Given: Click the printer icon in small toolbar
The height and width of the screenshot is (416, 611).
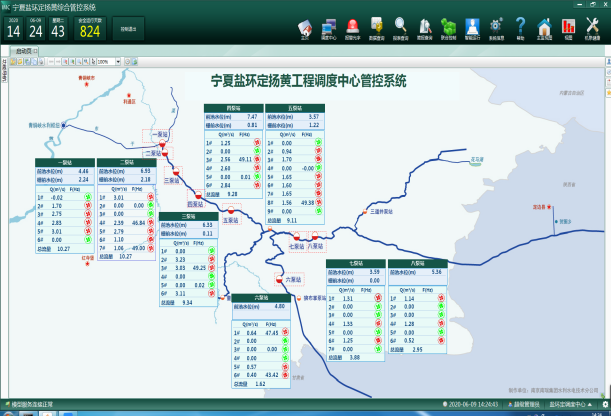Looking at the screenshot, I should click(41, 62).
